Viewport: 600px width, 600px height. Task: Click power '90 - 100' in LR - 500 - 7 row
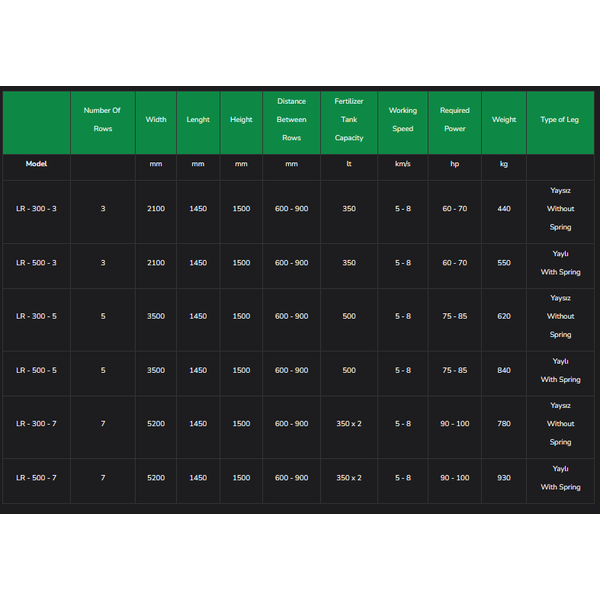[x=455, y=478]
